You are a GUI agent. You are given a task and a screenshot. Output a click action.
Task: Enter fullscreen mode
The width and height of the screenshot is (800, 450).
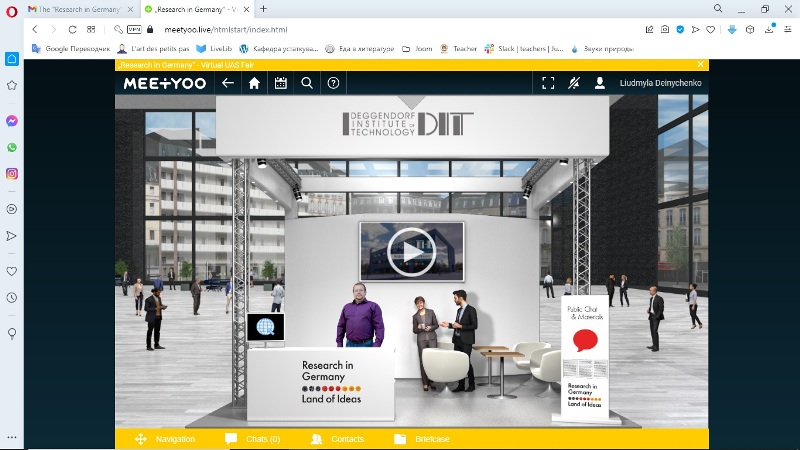[x=548, y=83]
